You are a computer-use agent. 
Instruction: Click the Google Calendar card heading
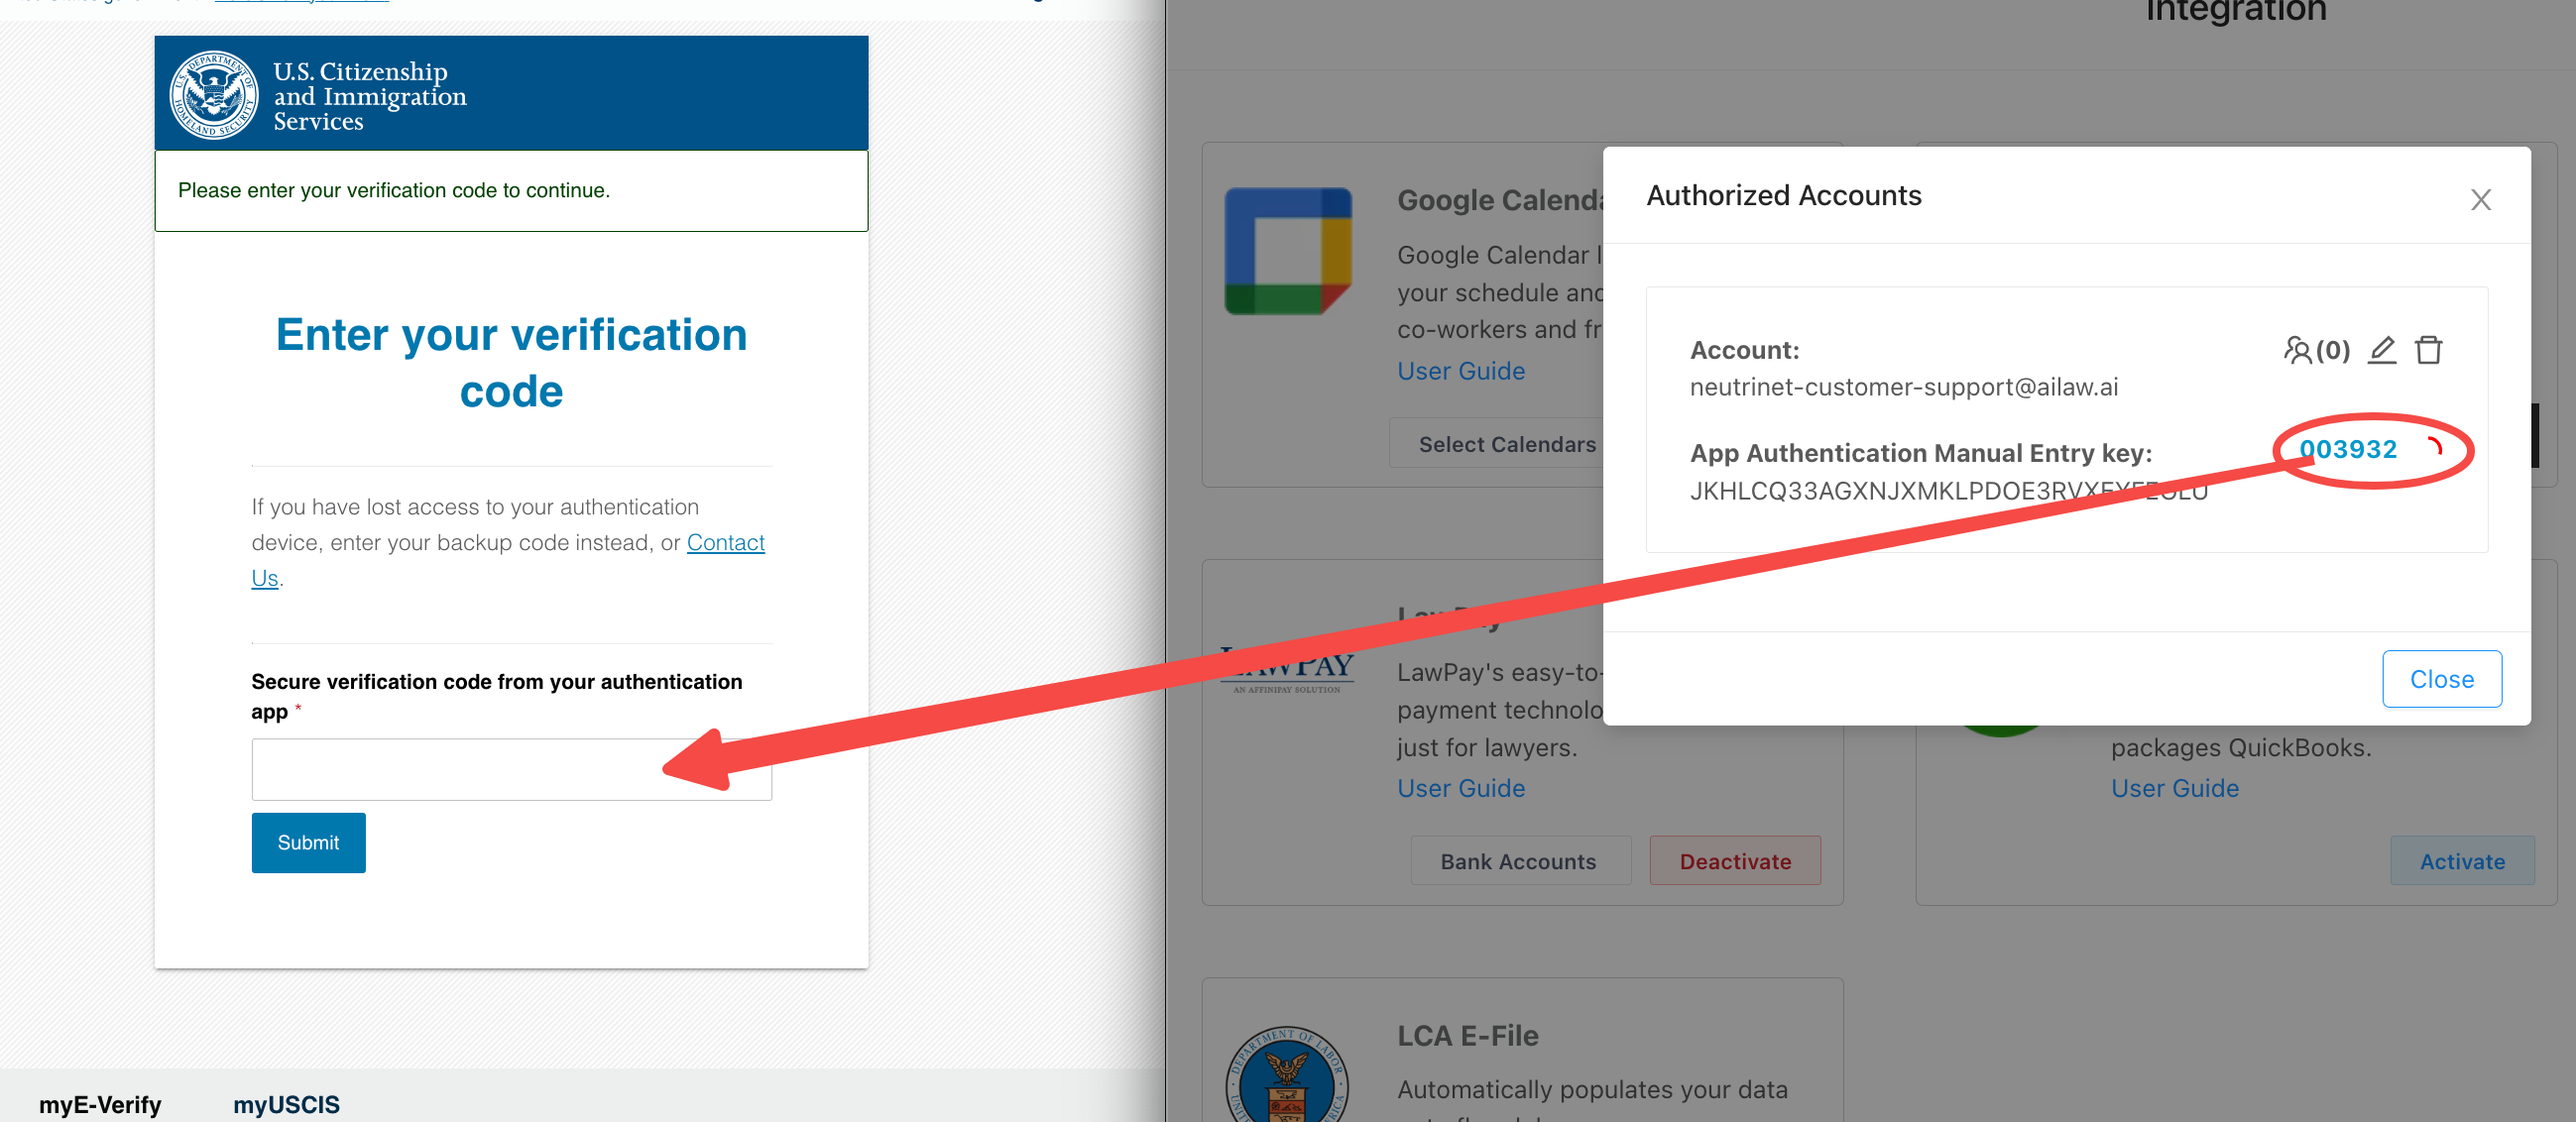point(1500,200)
